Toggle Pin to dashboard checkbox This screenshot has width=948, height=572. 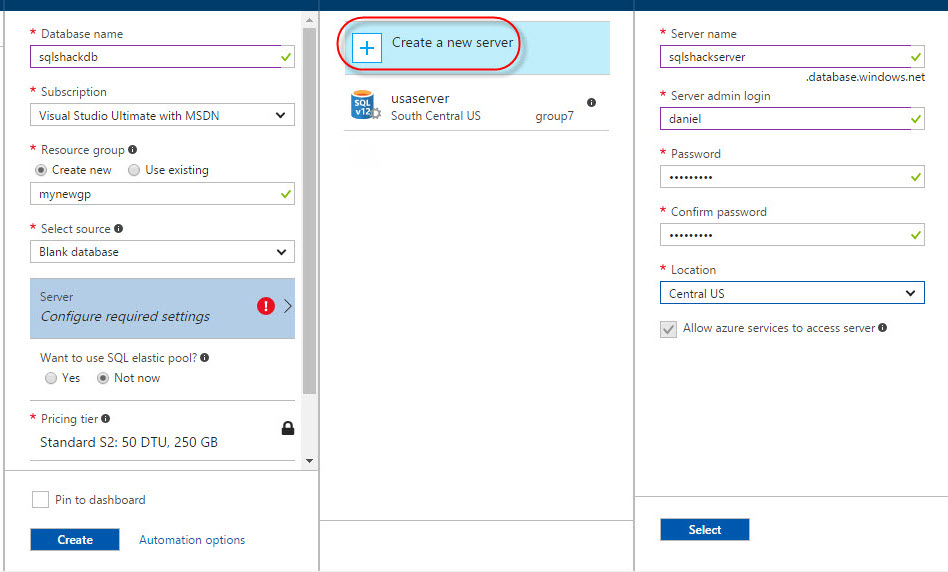pyautogui.click(x=41, y=499)
